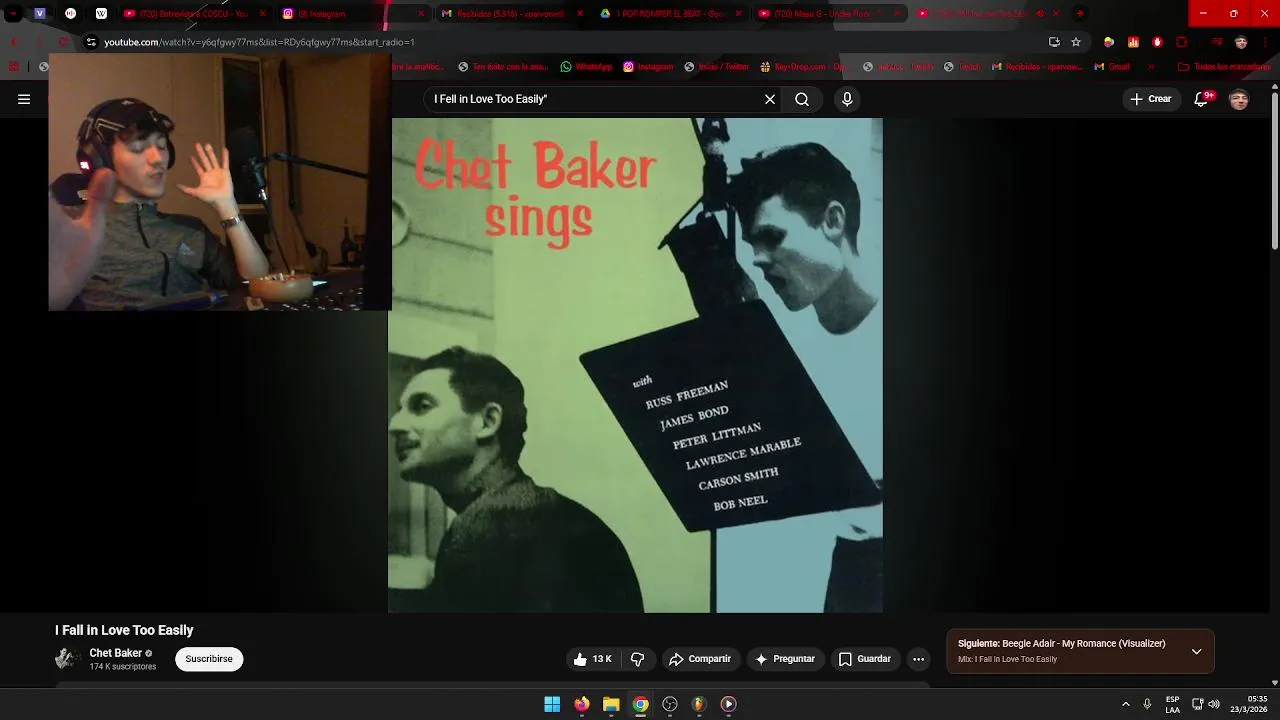
Task: Open the Key-Drop.com bookmark
Action: 805,67
